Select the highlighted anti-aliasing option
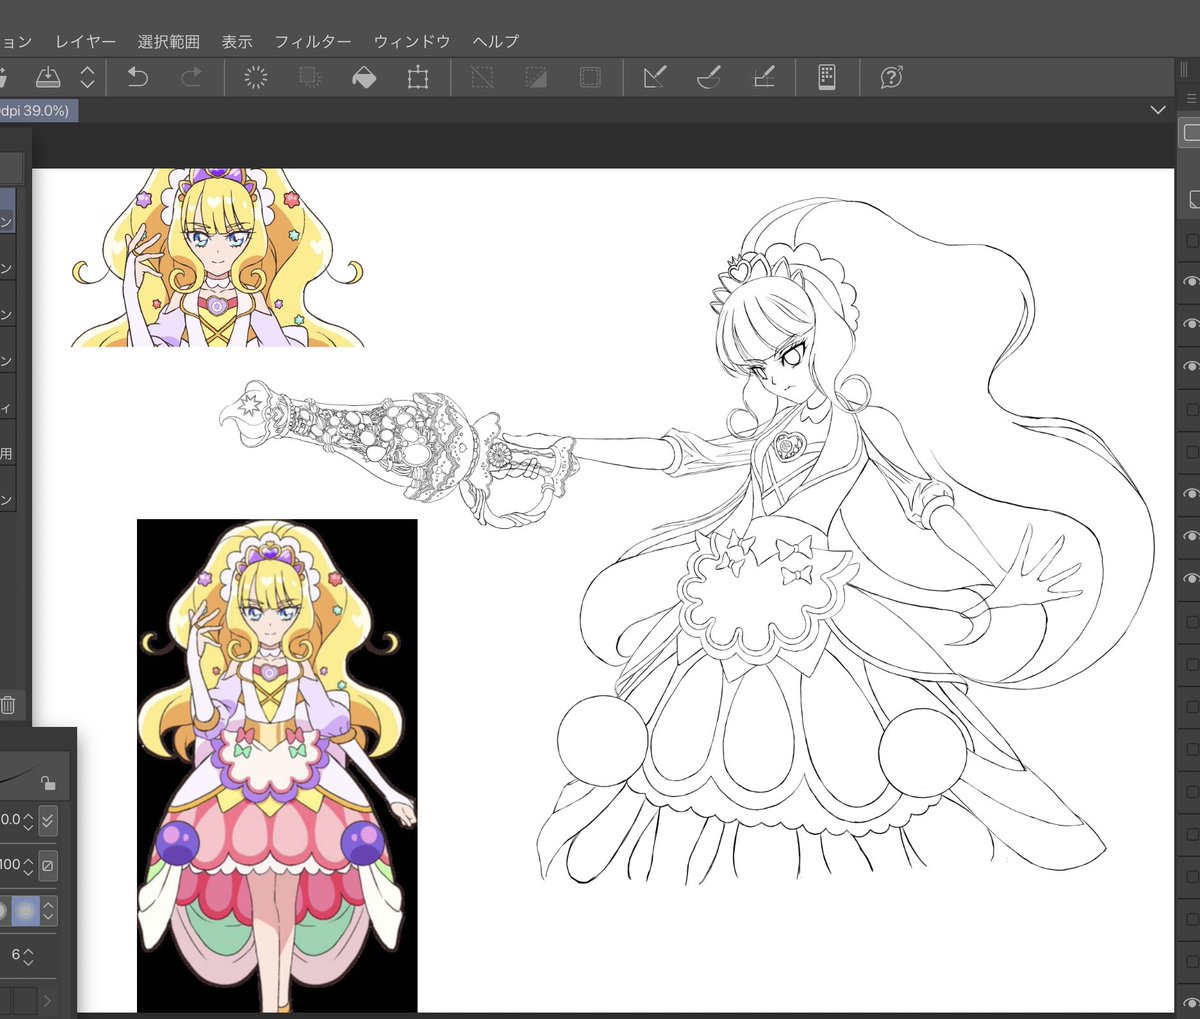1200x1019 pixels. (x=25, y=910)
